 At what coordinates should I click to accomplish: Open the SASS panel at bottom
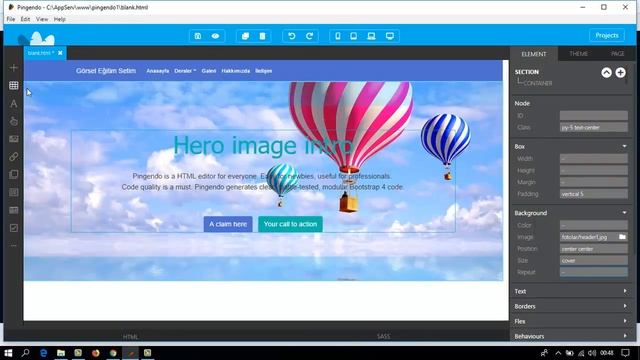383,336
